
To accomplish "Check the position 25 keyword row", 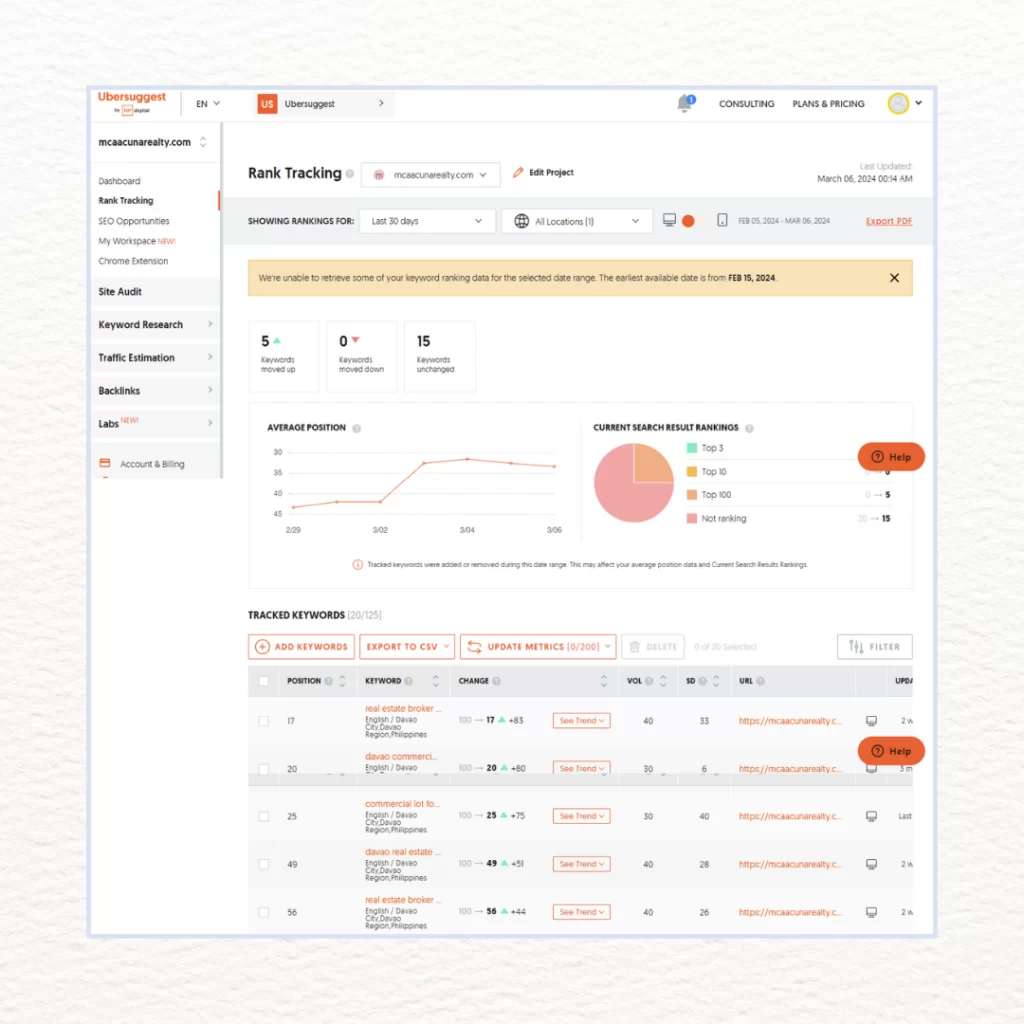I will 264,816.
